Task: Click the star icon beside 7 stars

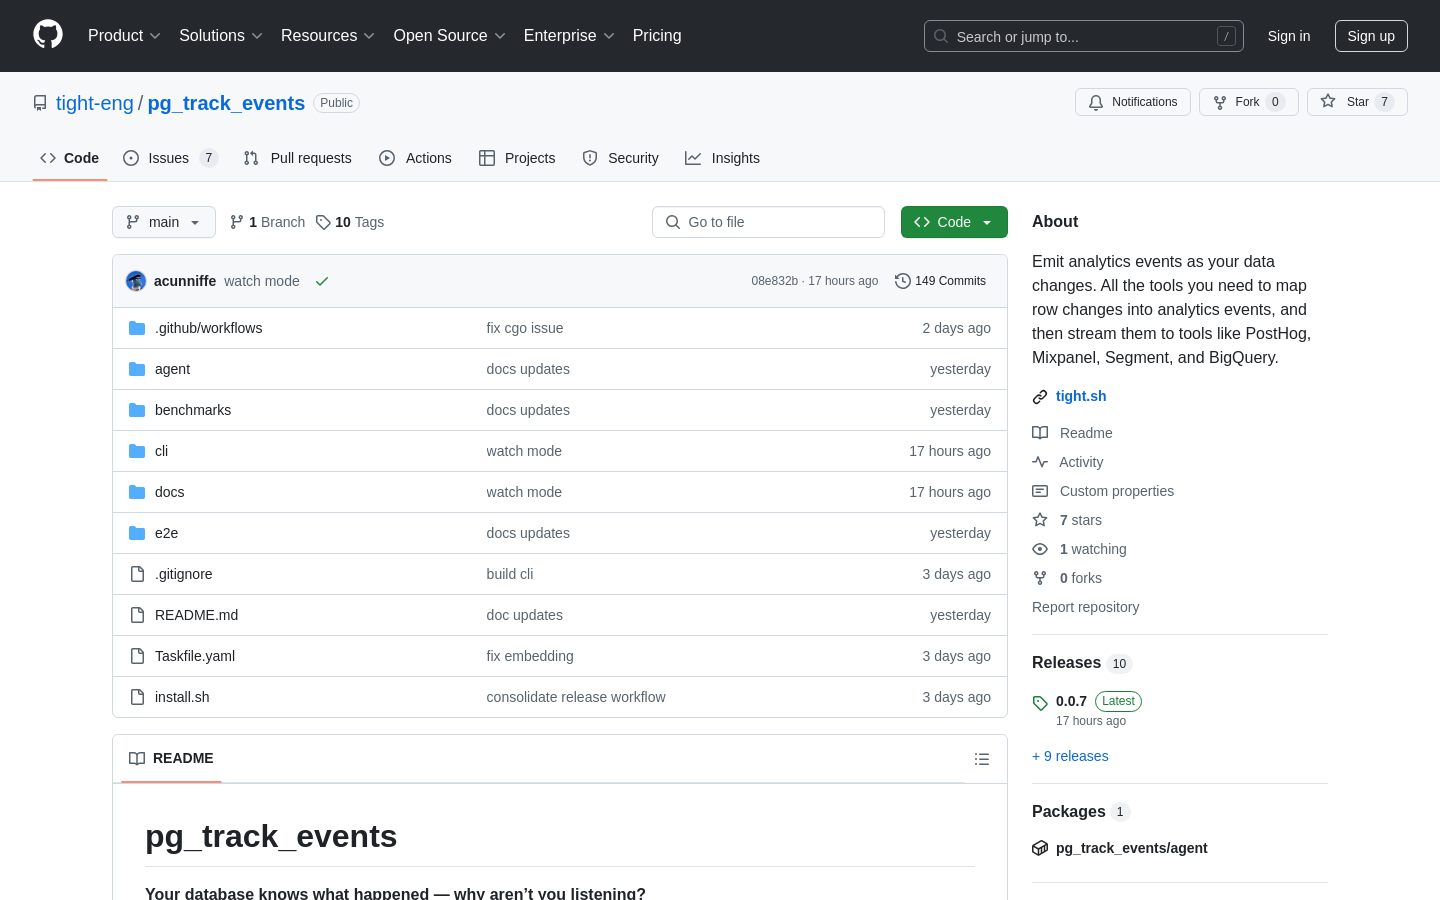Action: [1040, 520]
